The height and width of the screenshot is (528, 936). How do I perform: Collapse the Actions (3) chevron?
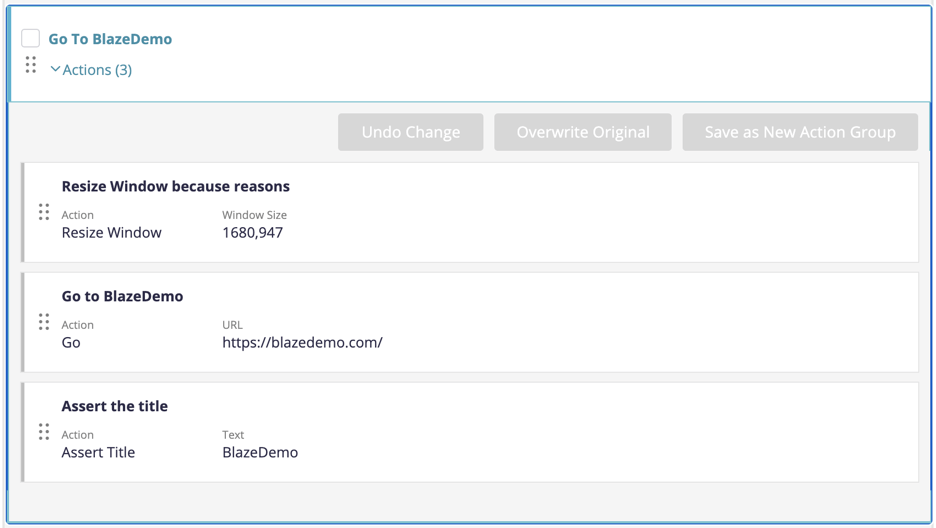point(55,69)
